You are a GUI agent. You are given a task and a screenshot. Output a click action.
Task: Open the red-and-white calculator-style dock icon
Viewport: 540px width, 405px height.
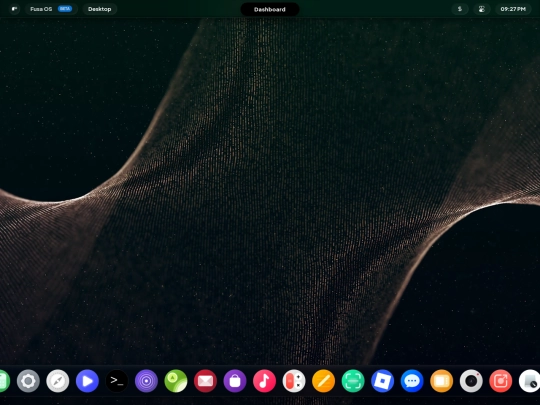pyautogui.click(x=294, y=381)
